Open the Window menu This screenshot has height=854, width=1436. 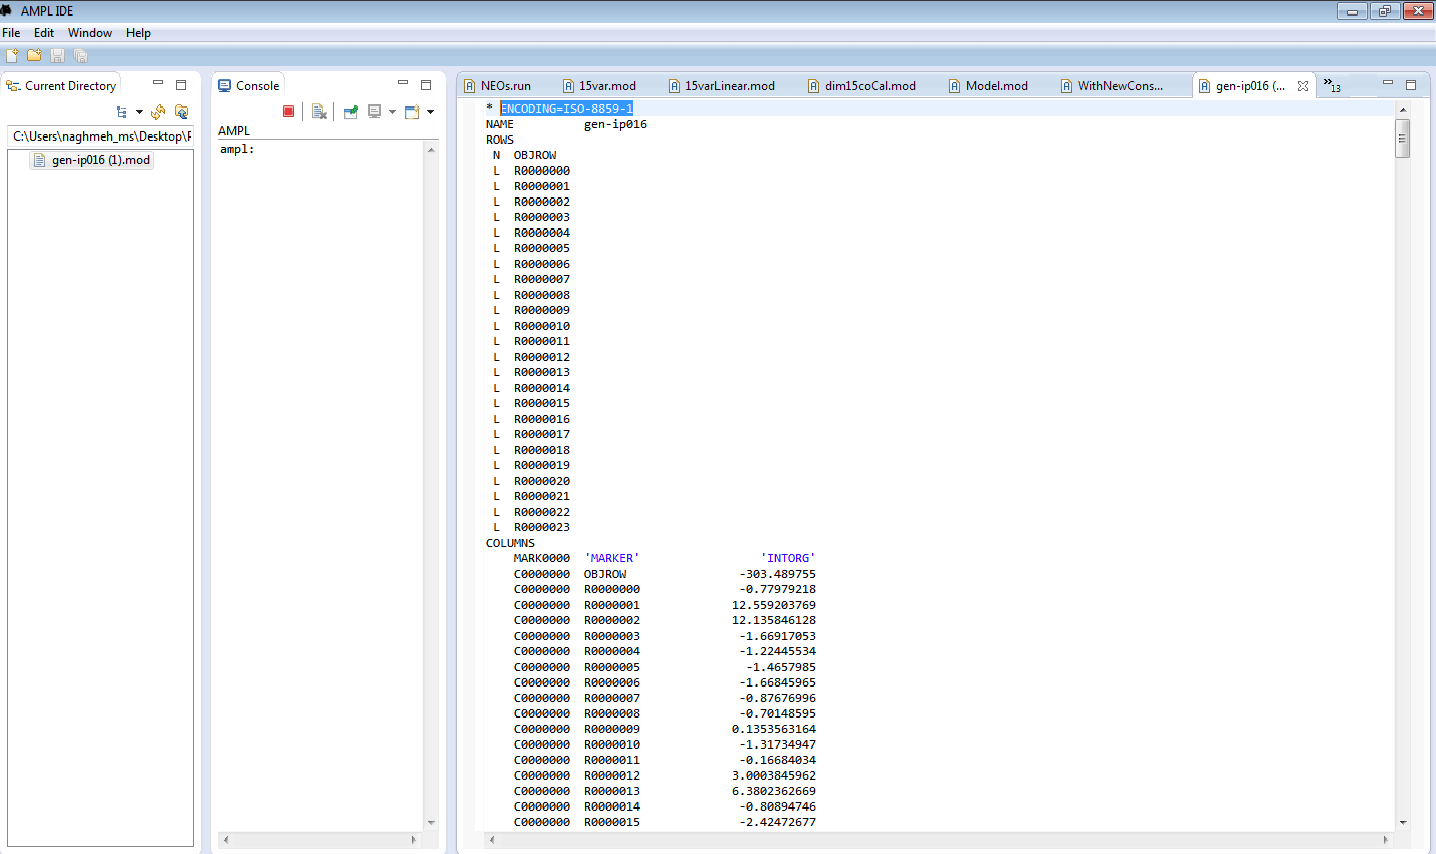(89, 33)
